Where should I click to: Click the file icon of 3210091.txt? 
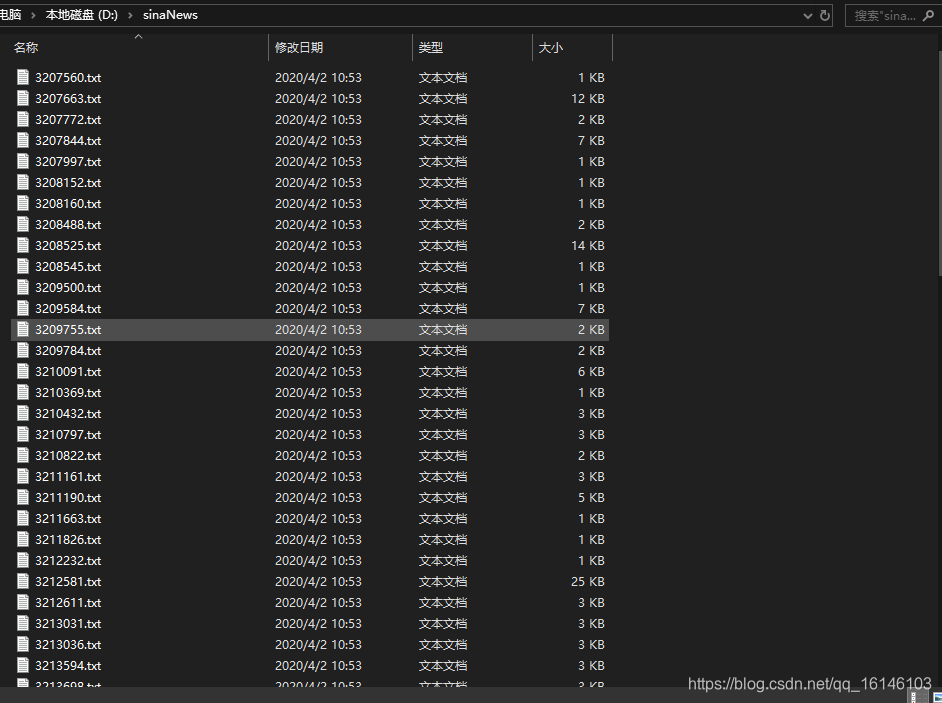click(23, 371)
